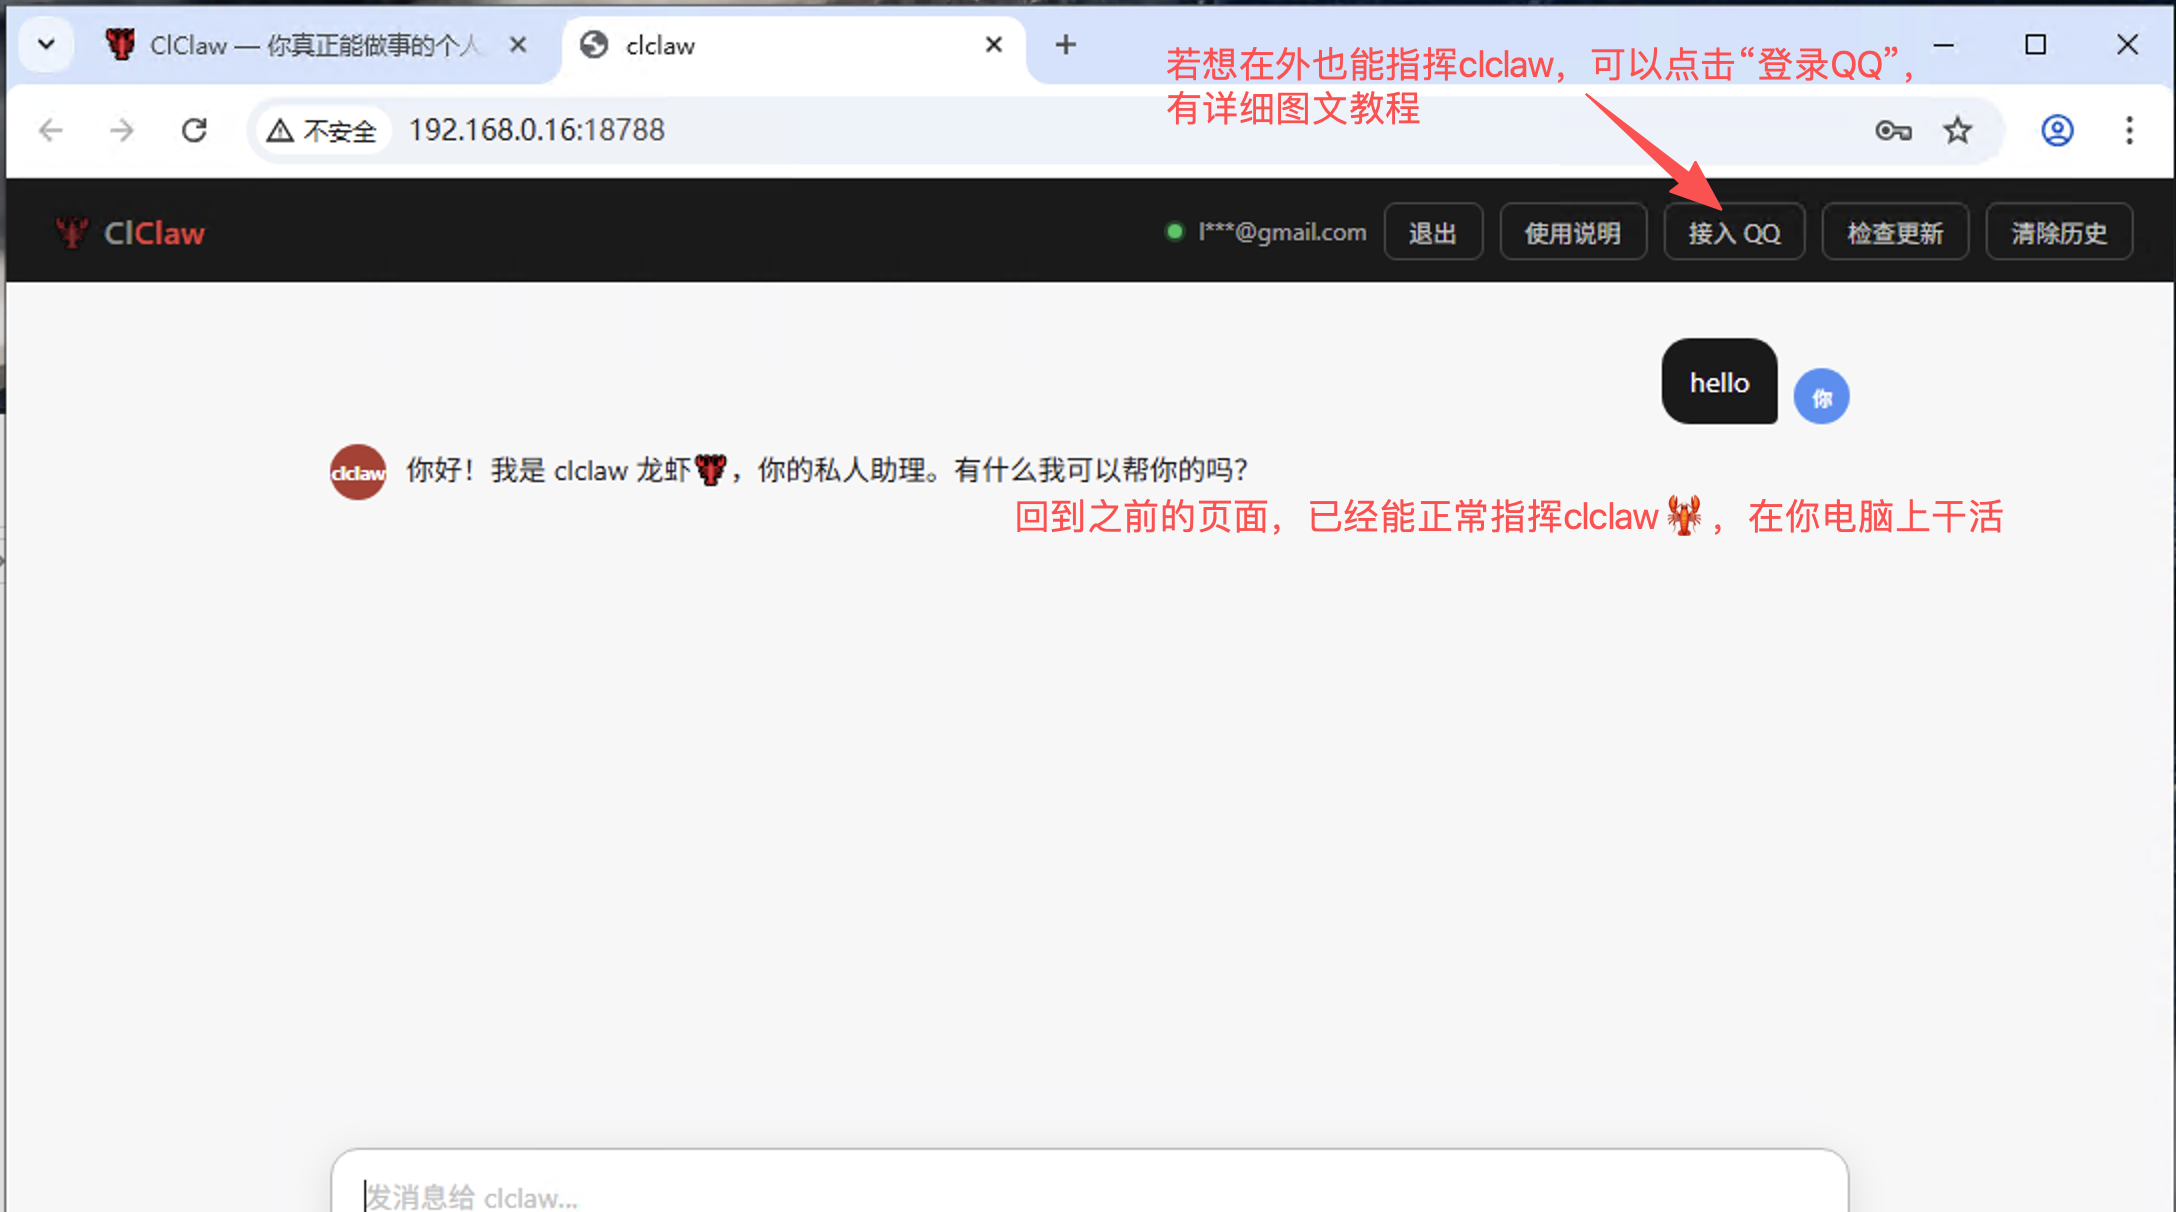Expand the tab search dropdown arrow

pyautogui.click(x=46, y=45)
